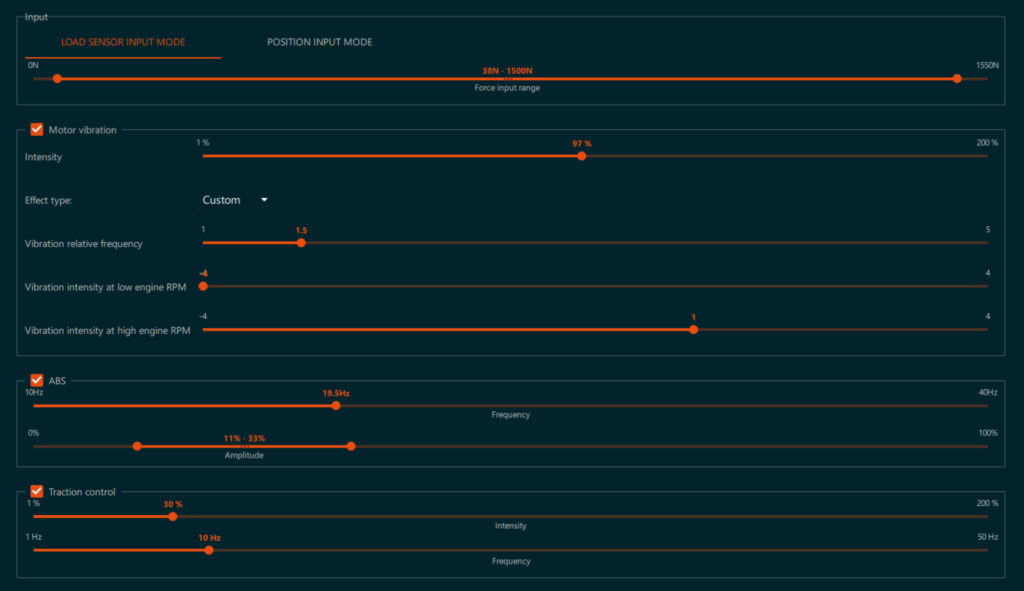This screenshot has width=1024, height=591.
Task: Click the ABS Frequency handle at 19.5Hz
Action: pyautogui.click(x=336, y=405)
